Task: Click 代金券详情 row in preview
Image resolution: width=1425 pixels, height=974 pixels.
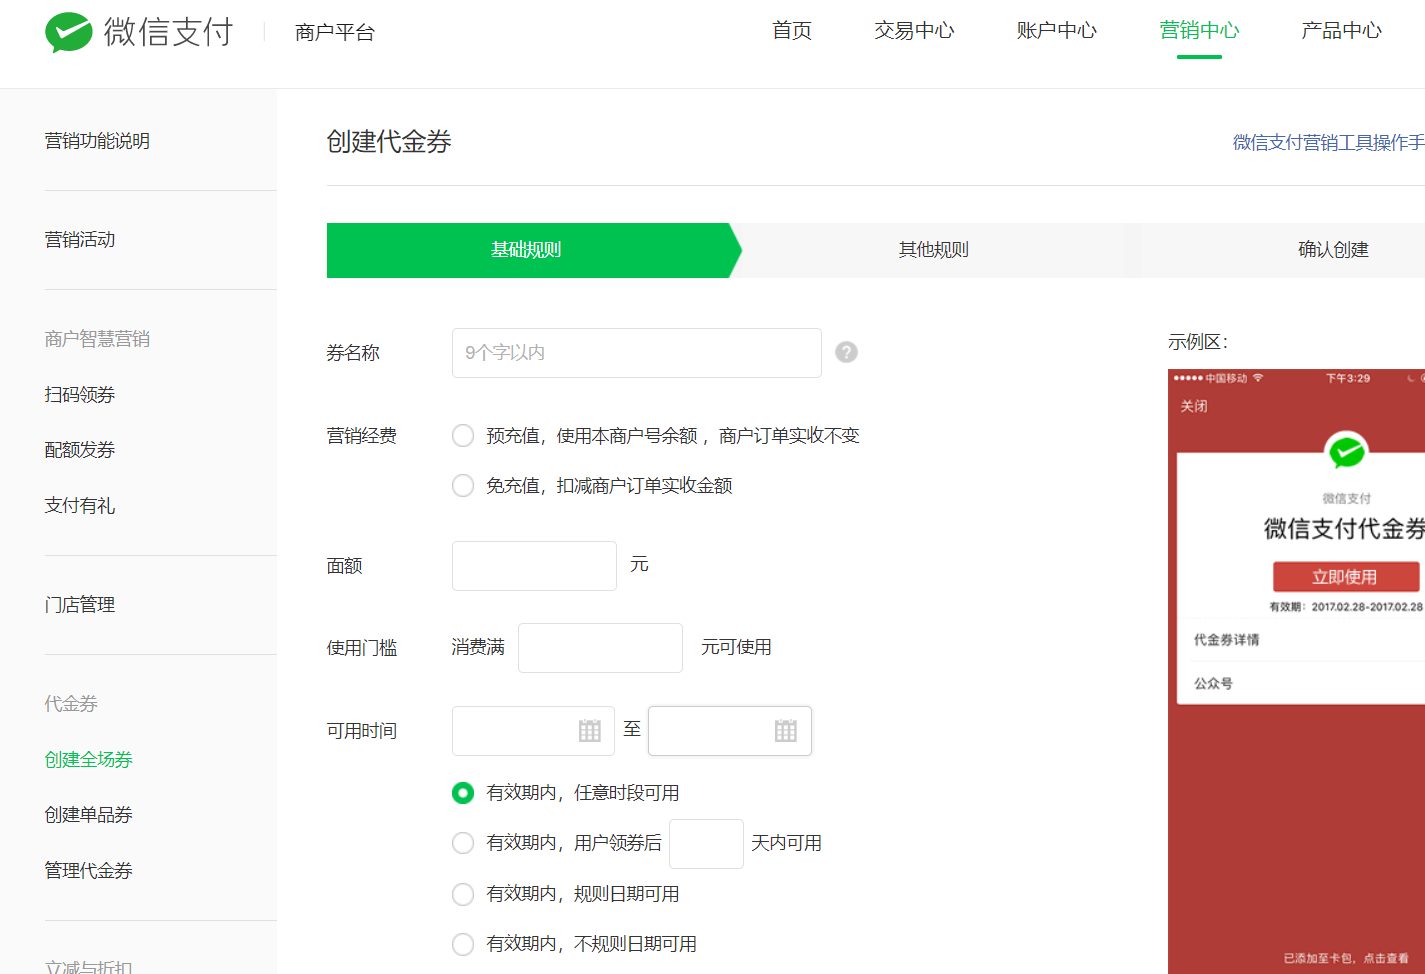Action: [x=1301, y=640]
